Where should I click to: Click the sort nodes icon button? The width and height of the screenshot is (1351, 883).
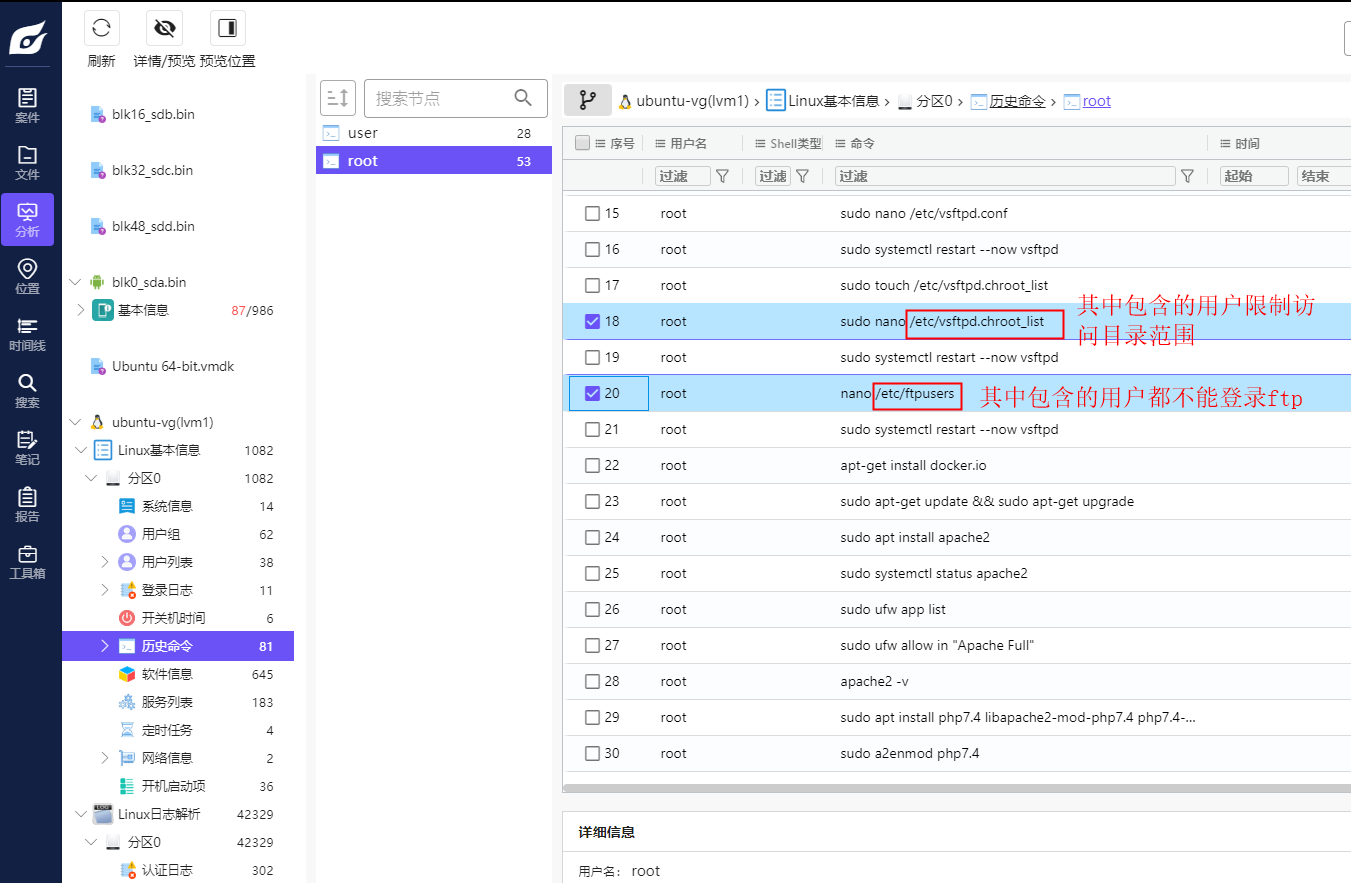338,98
